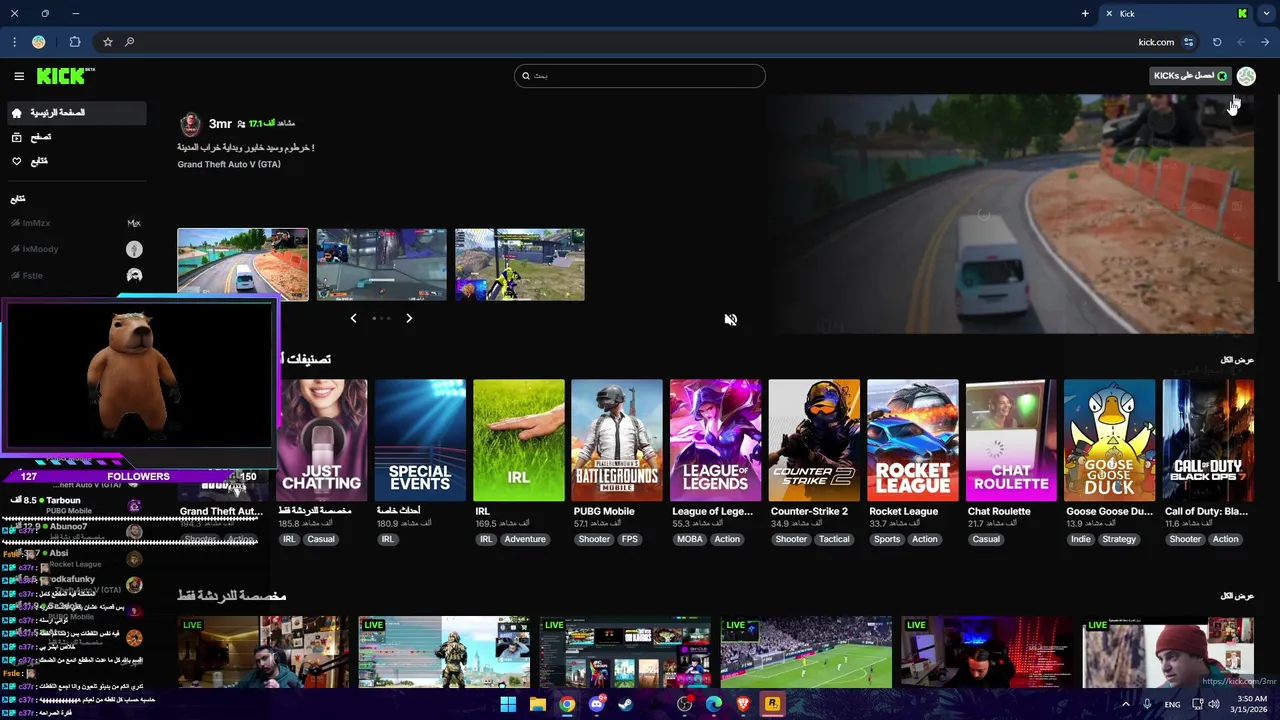
Task: Open the Following heart sidebar item
Action: pos(76,161)
